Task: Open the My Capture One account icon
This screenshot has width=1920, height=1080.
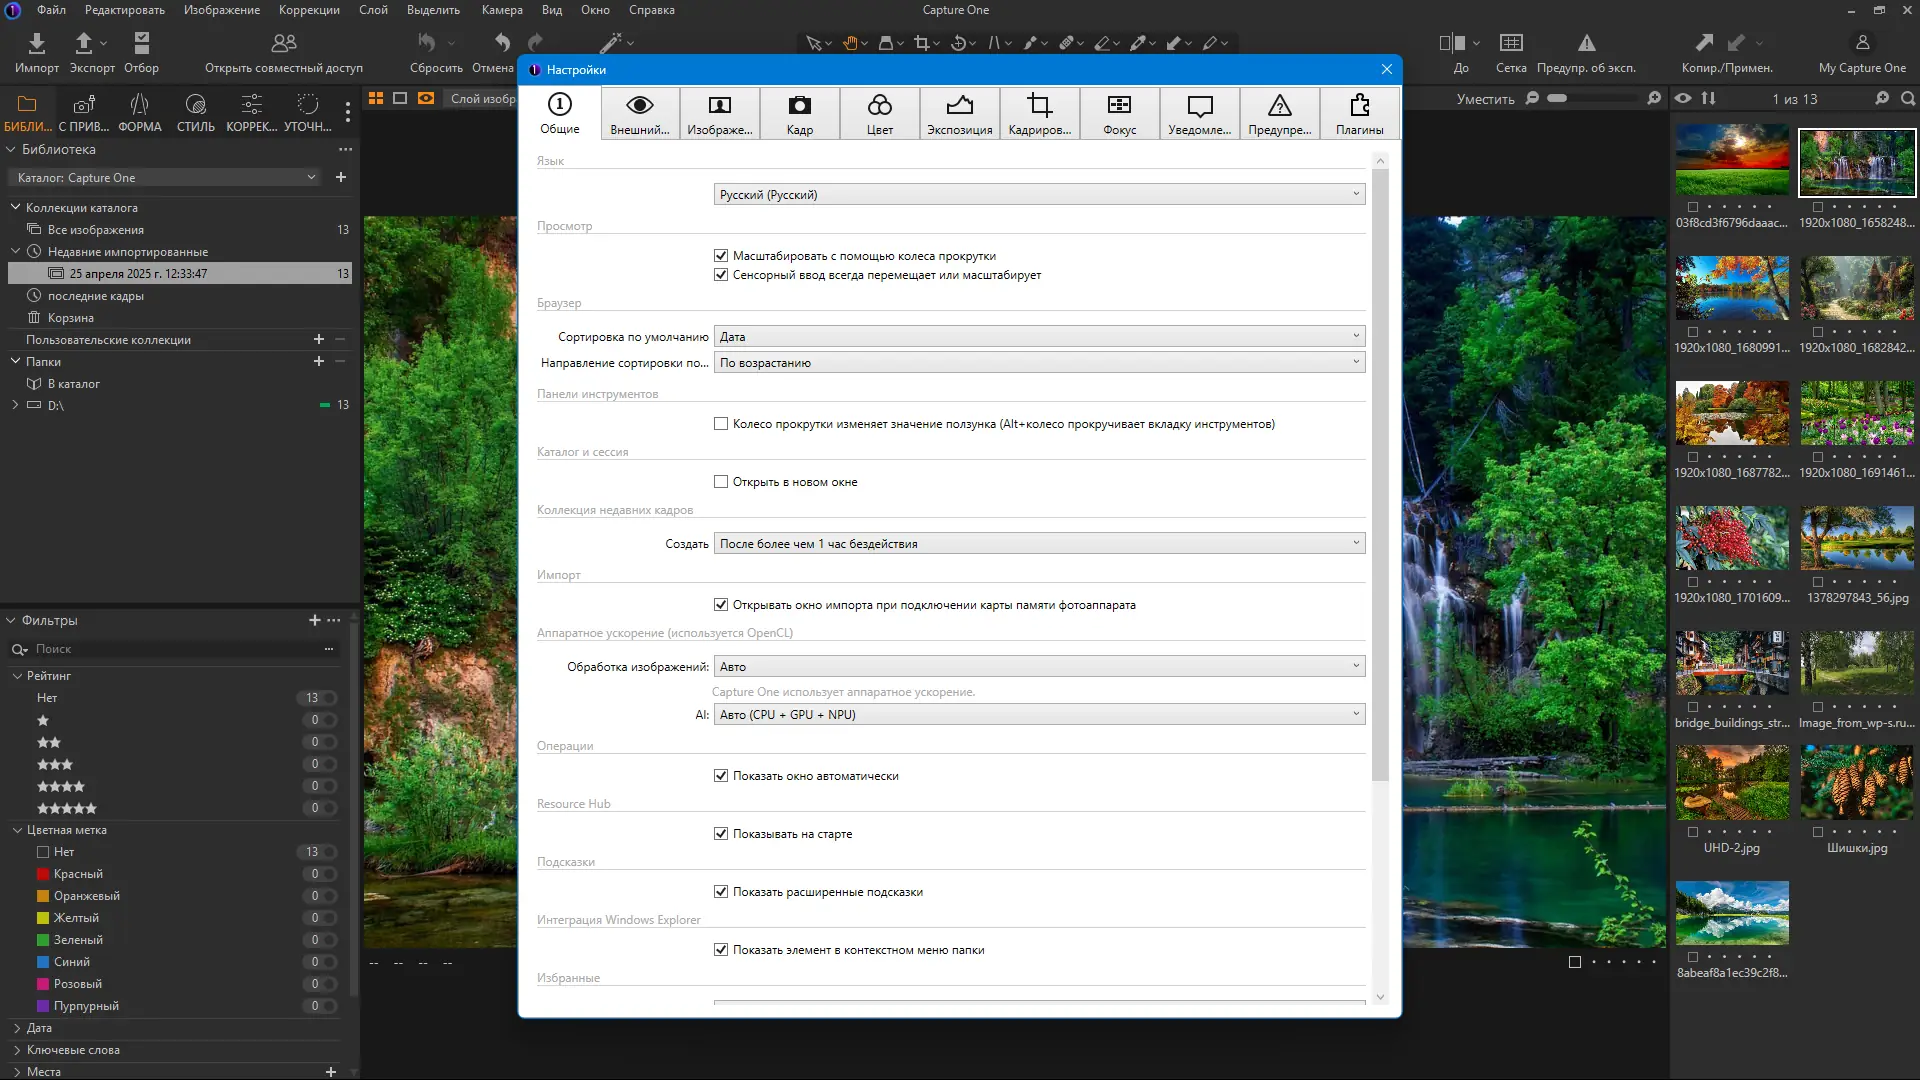Action: point(1862,43)
